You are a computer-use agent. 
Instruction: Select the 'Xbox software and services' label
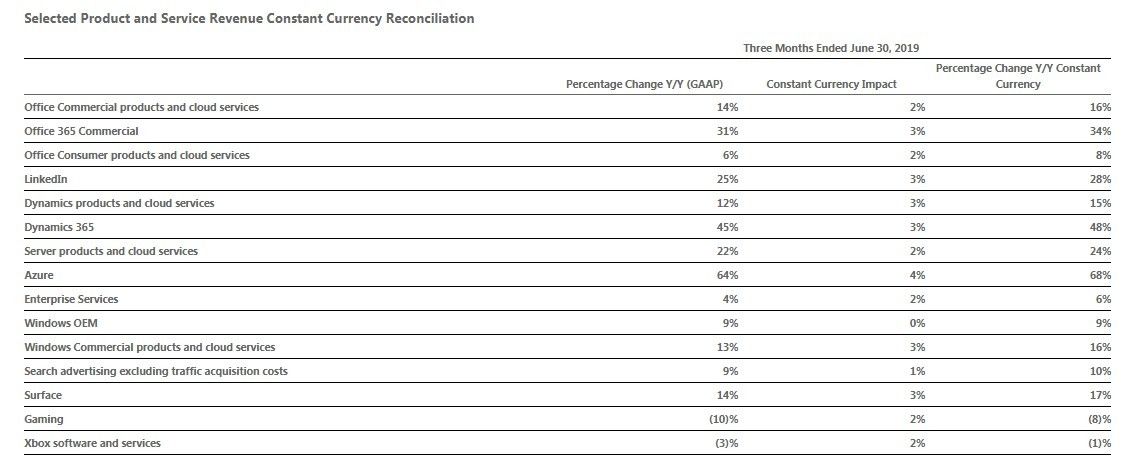click(92, 443)
